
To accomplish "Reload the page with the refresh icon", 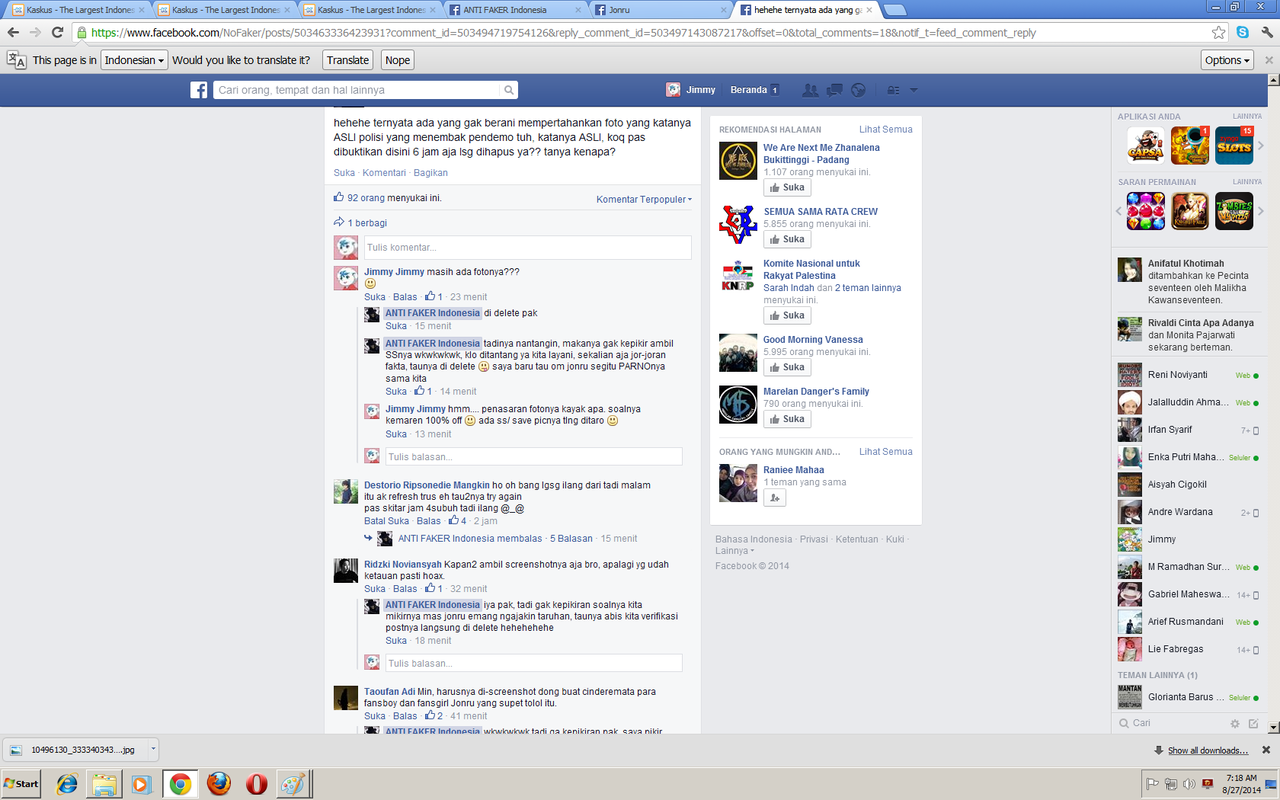I will pyautogui.click(x=58, y=32).
